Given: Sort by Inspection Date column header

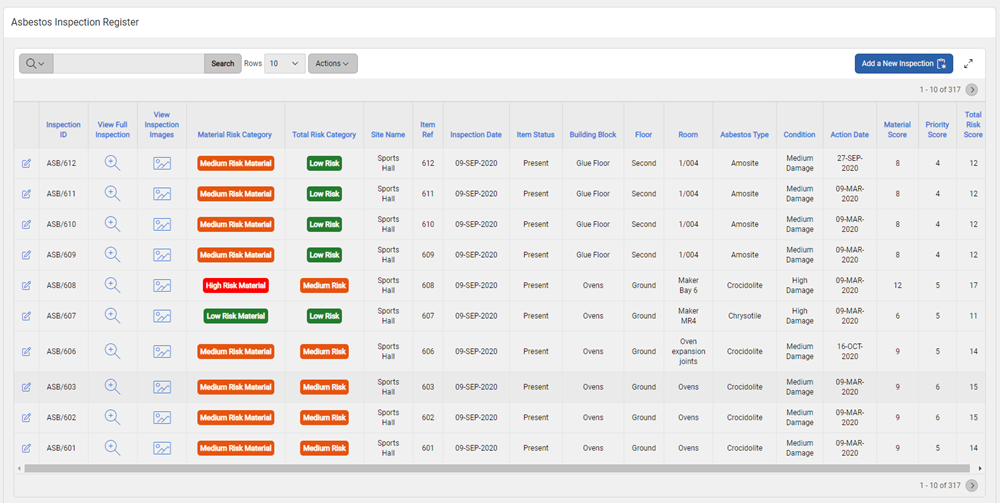Looking at the screenshot, I should tap(476, 135).
